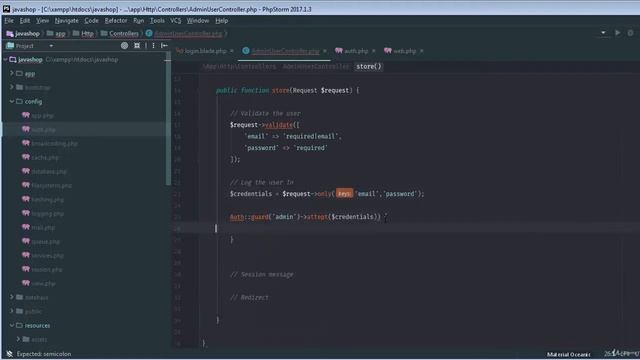The image size is (640, 360).
Task: Open the View menu
Action: coord(42,20)
